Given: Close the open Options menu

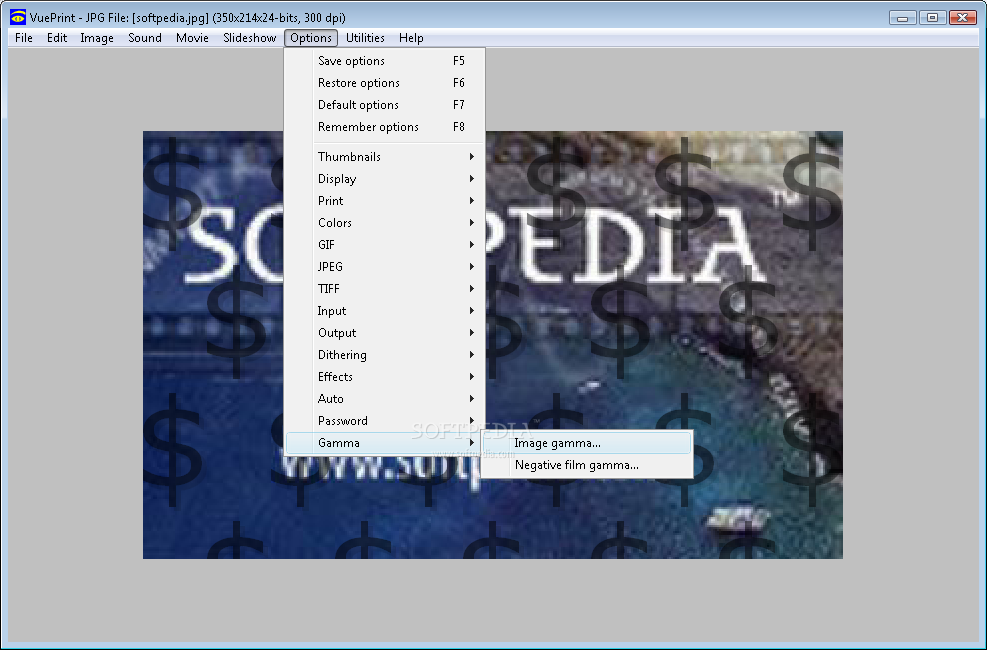Looking at the screenshot, I should [x=311, y=38].
